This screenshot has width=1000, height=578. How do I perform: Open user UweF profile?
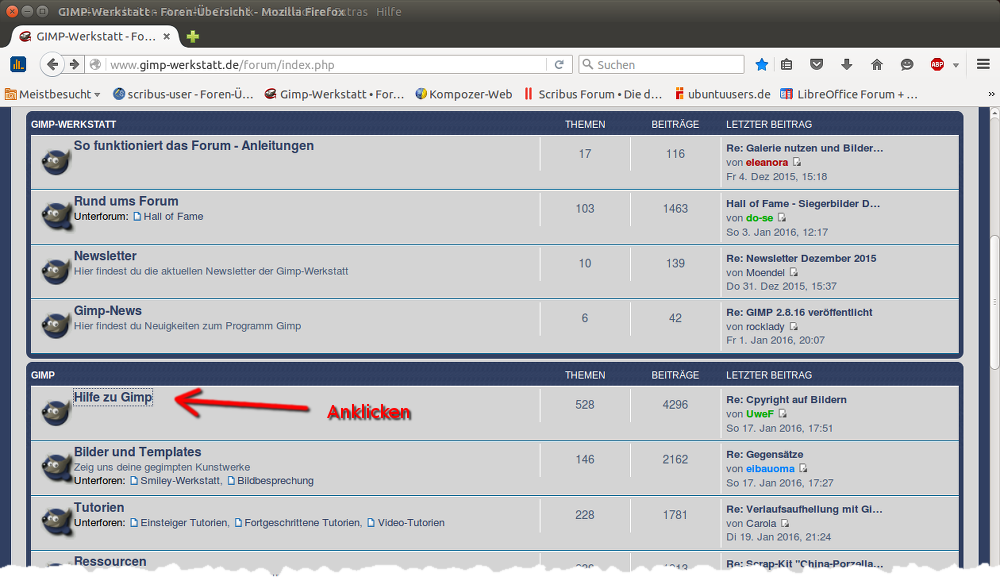click(760, 413)
